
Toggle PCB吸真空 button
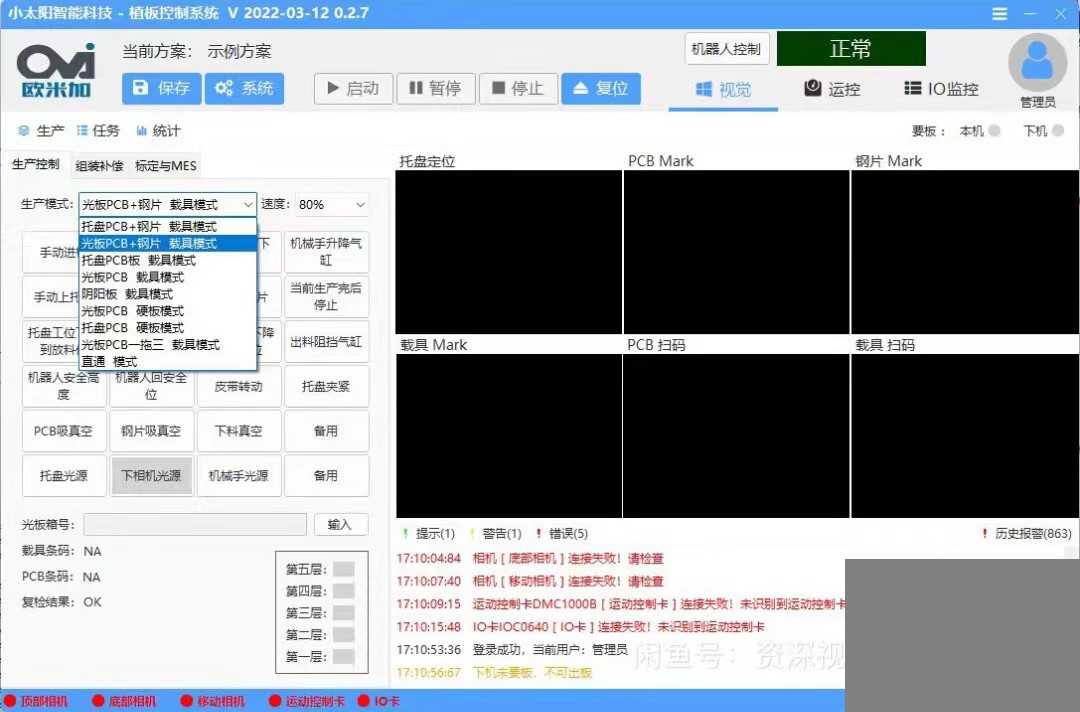tap(64, 431)
